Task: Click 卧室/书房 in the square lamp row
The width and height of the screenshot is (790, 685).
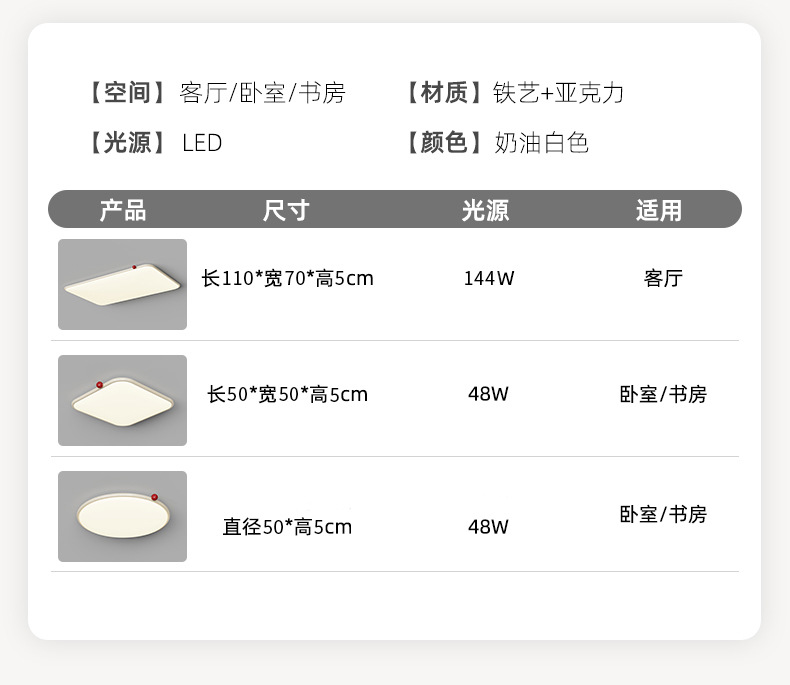Action: click(663, 395)
